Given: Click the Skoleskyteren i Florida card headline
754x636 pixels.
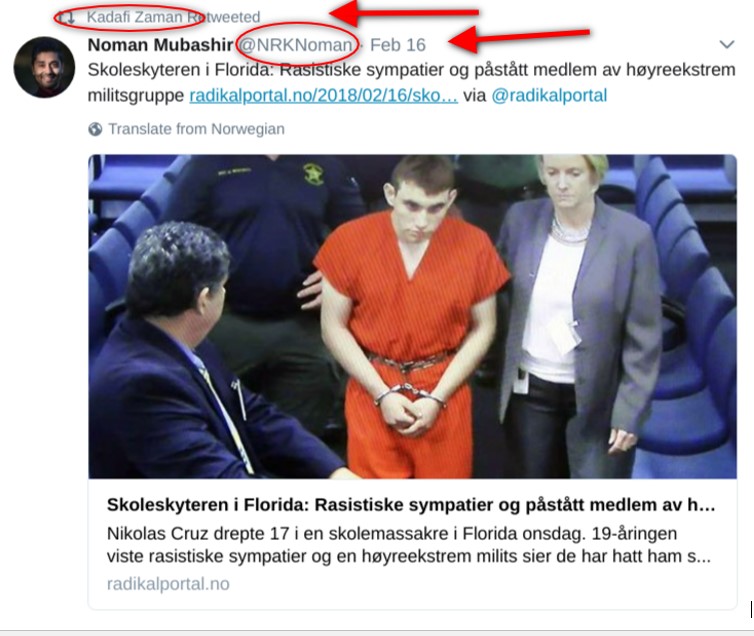Looking at the screenshot, I should pos(411,505).
